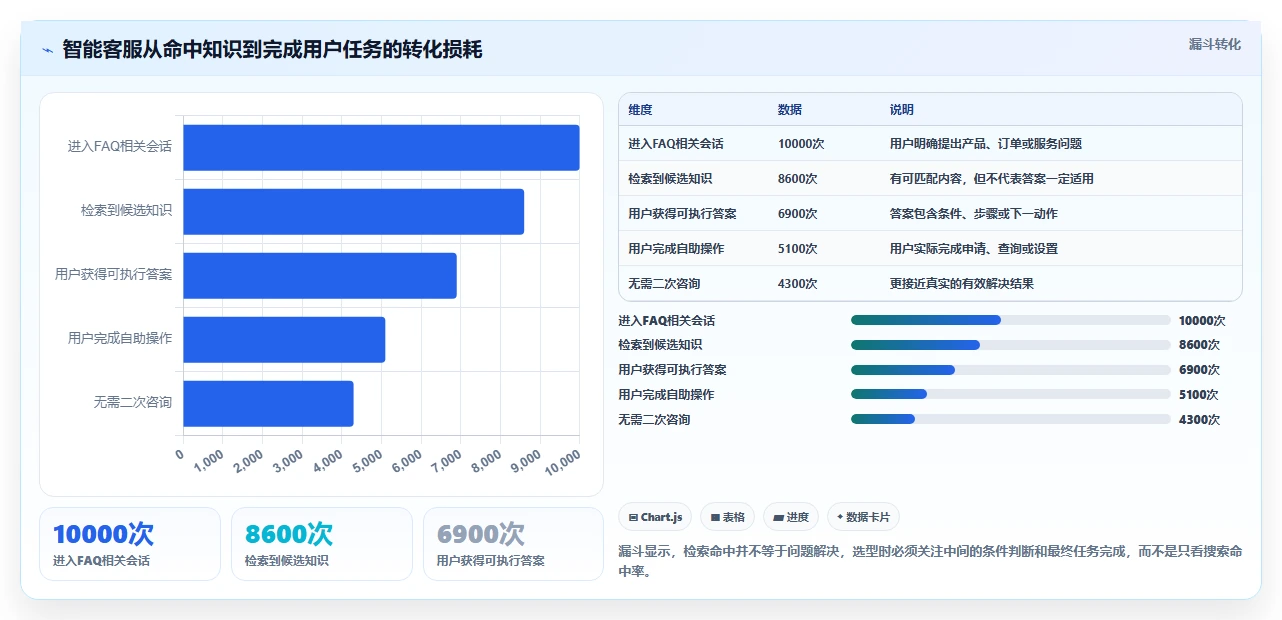Click the summary paragraph starting 漏斗显示
Viewport: 1282px width, 620px height.
(930, 562)
